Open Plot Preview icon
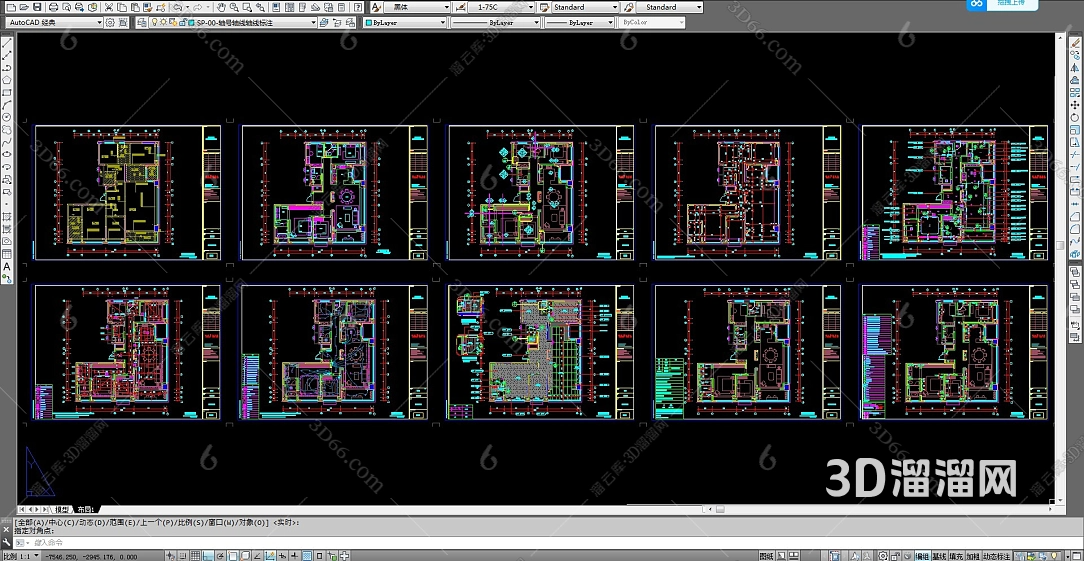1084x561 pixels. pos(66,7)
